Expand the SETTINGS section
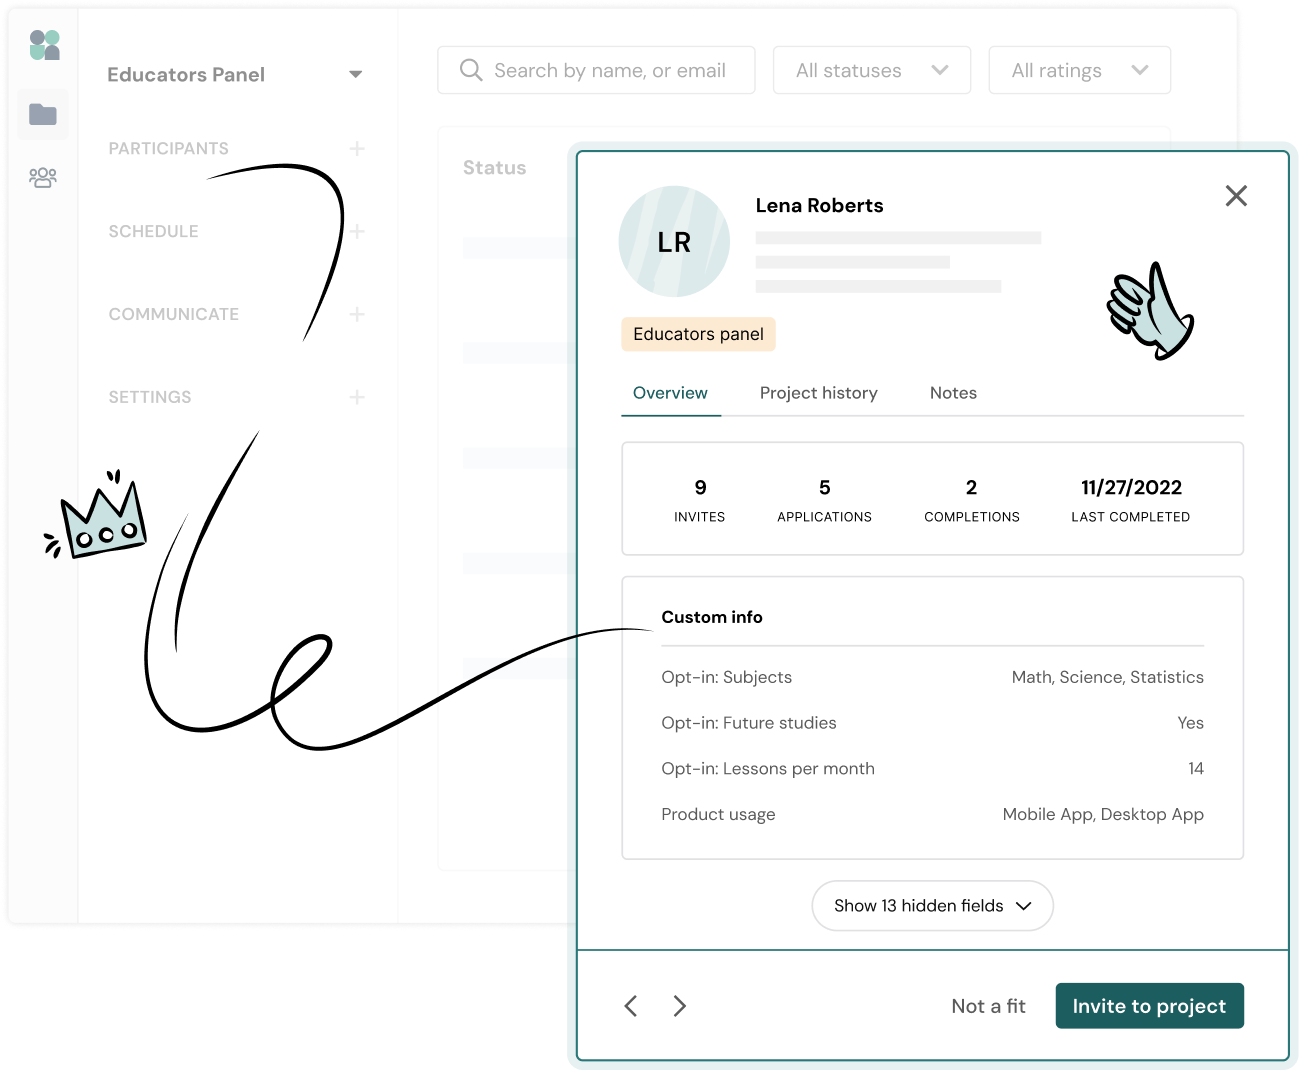1300x1072 pixels. [x=357, y=397]
